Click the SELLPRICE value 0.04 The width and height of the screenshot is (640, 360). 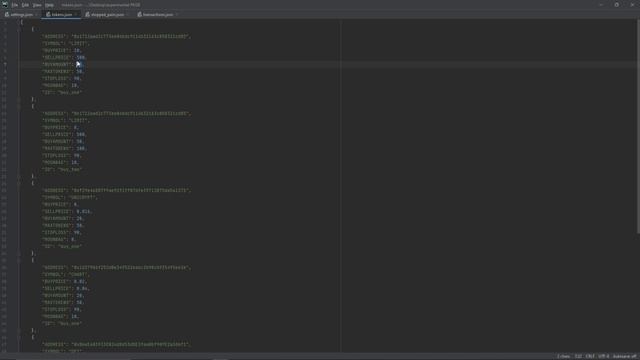(x=82, y=289)
